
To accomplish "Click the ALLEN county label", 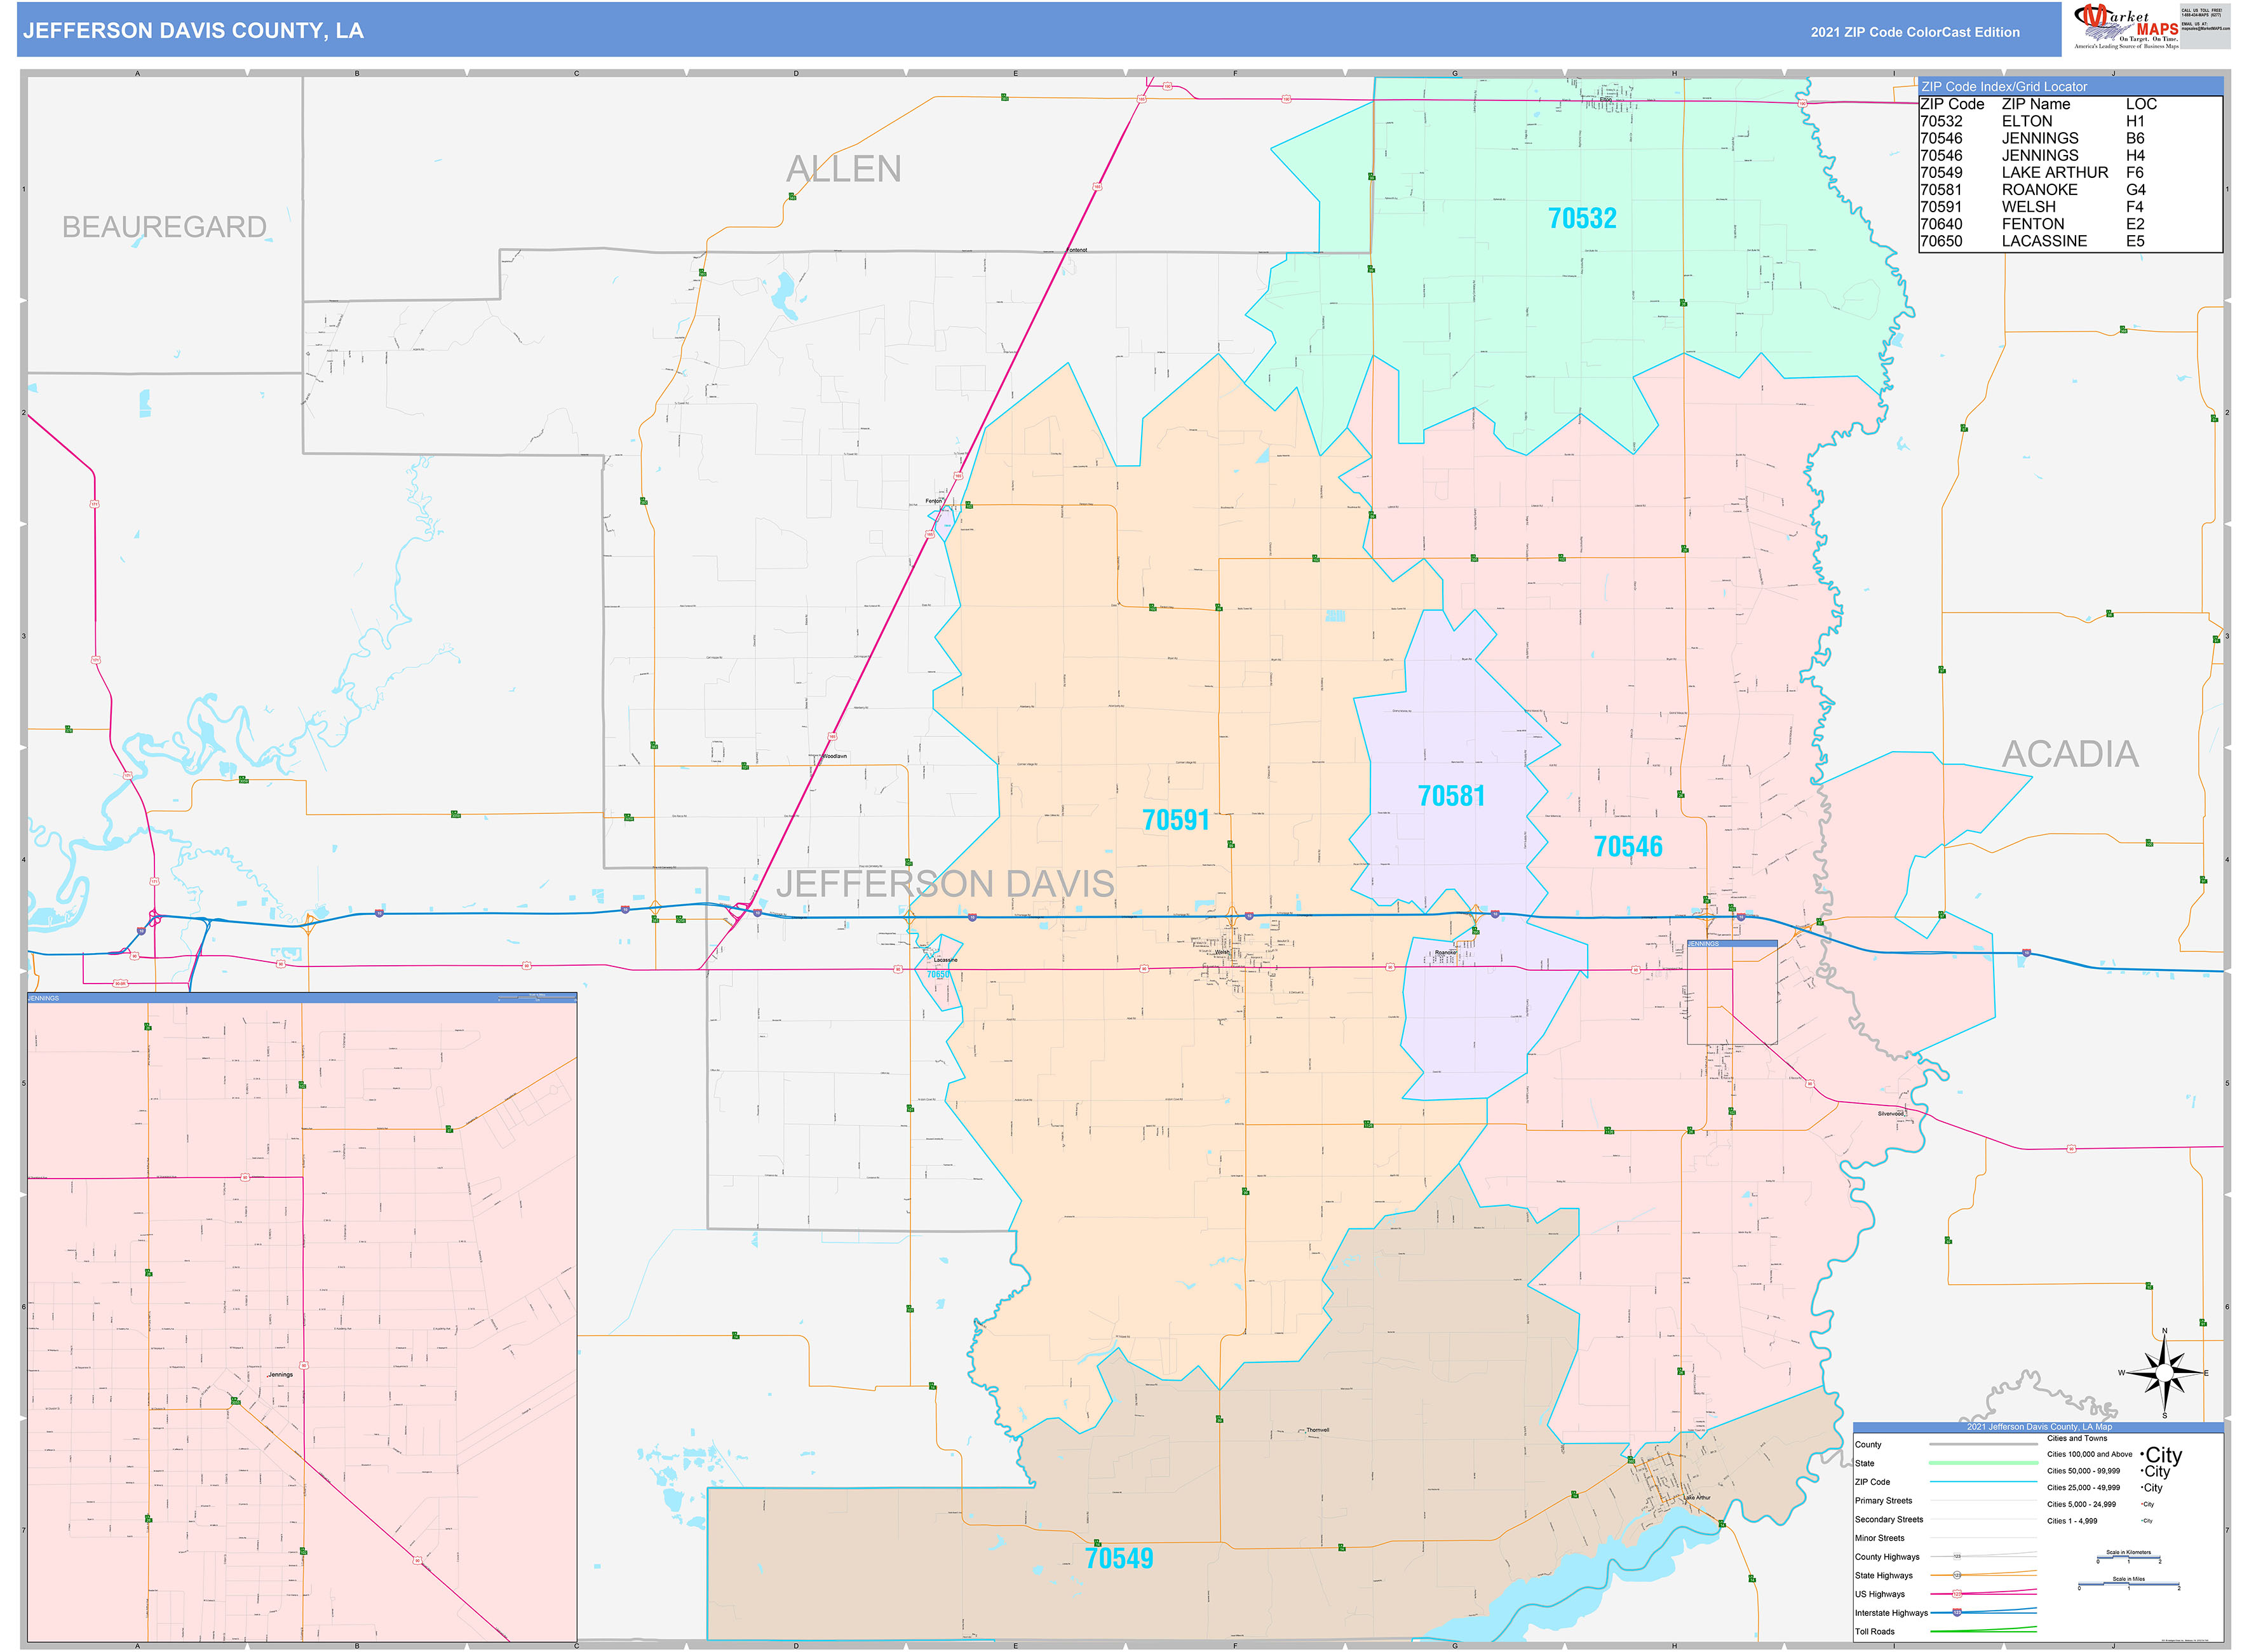I will click(x=844, y=168).
